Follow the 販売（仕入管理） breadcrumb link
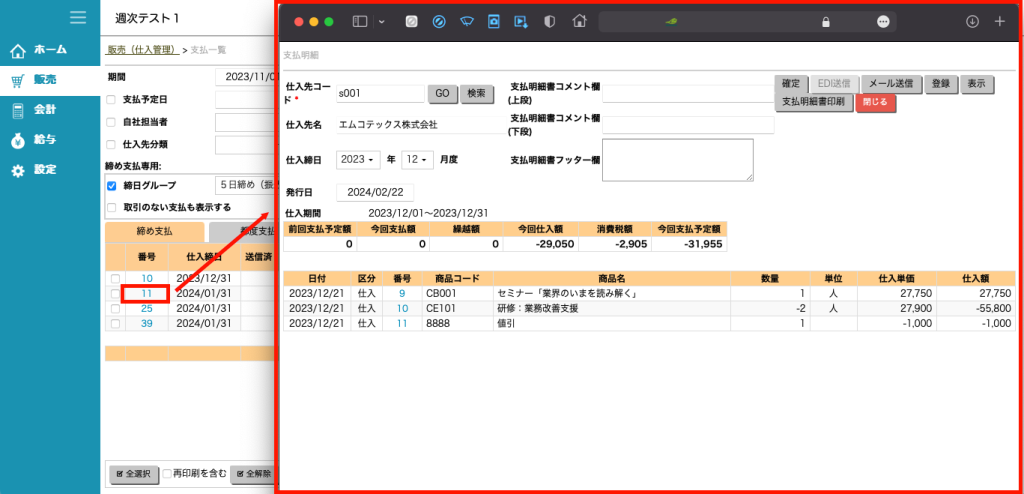1024x494 pixels. 142,50
